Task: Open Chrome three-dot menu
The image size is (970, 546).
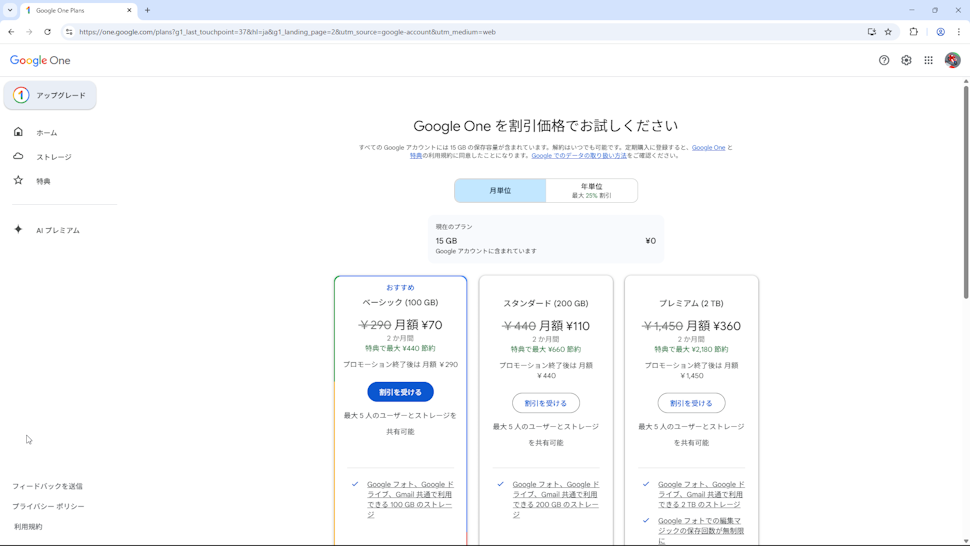Action: point(959,32)
